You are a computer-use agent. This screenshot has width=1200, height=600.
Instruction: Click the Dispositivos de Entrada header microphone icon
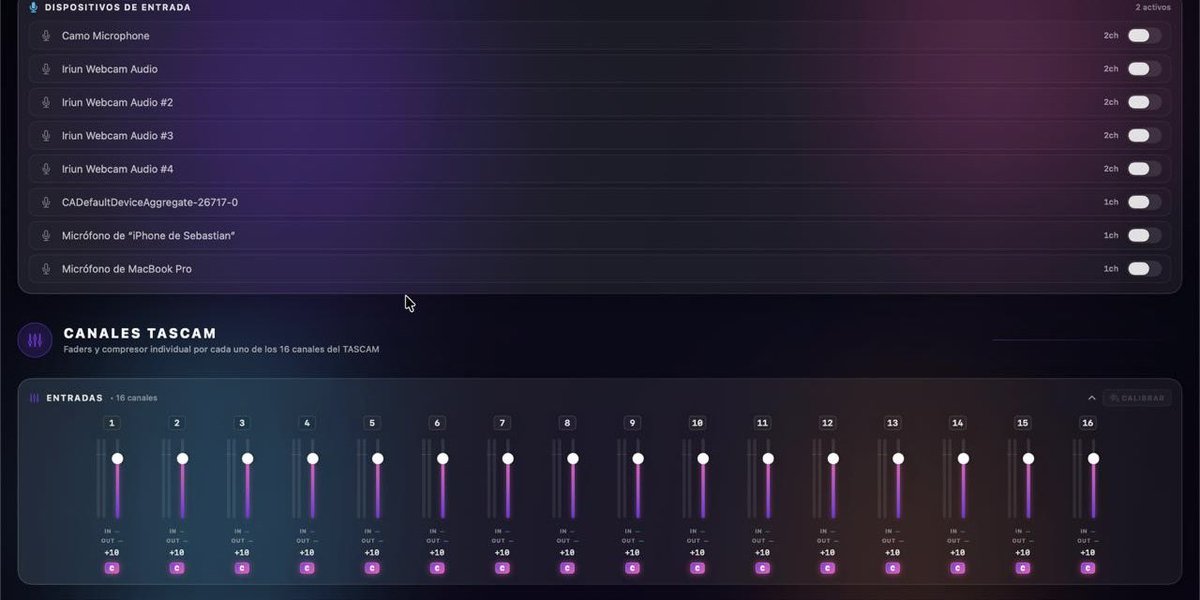tap(34, 7)
